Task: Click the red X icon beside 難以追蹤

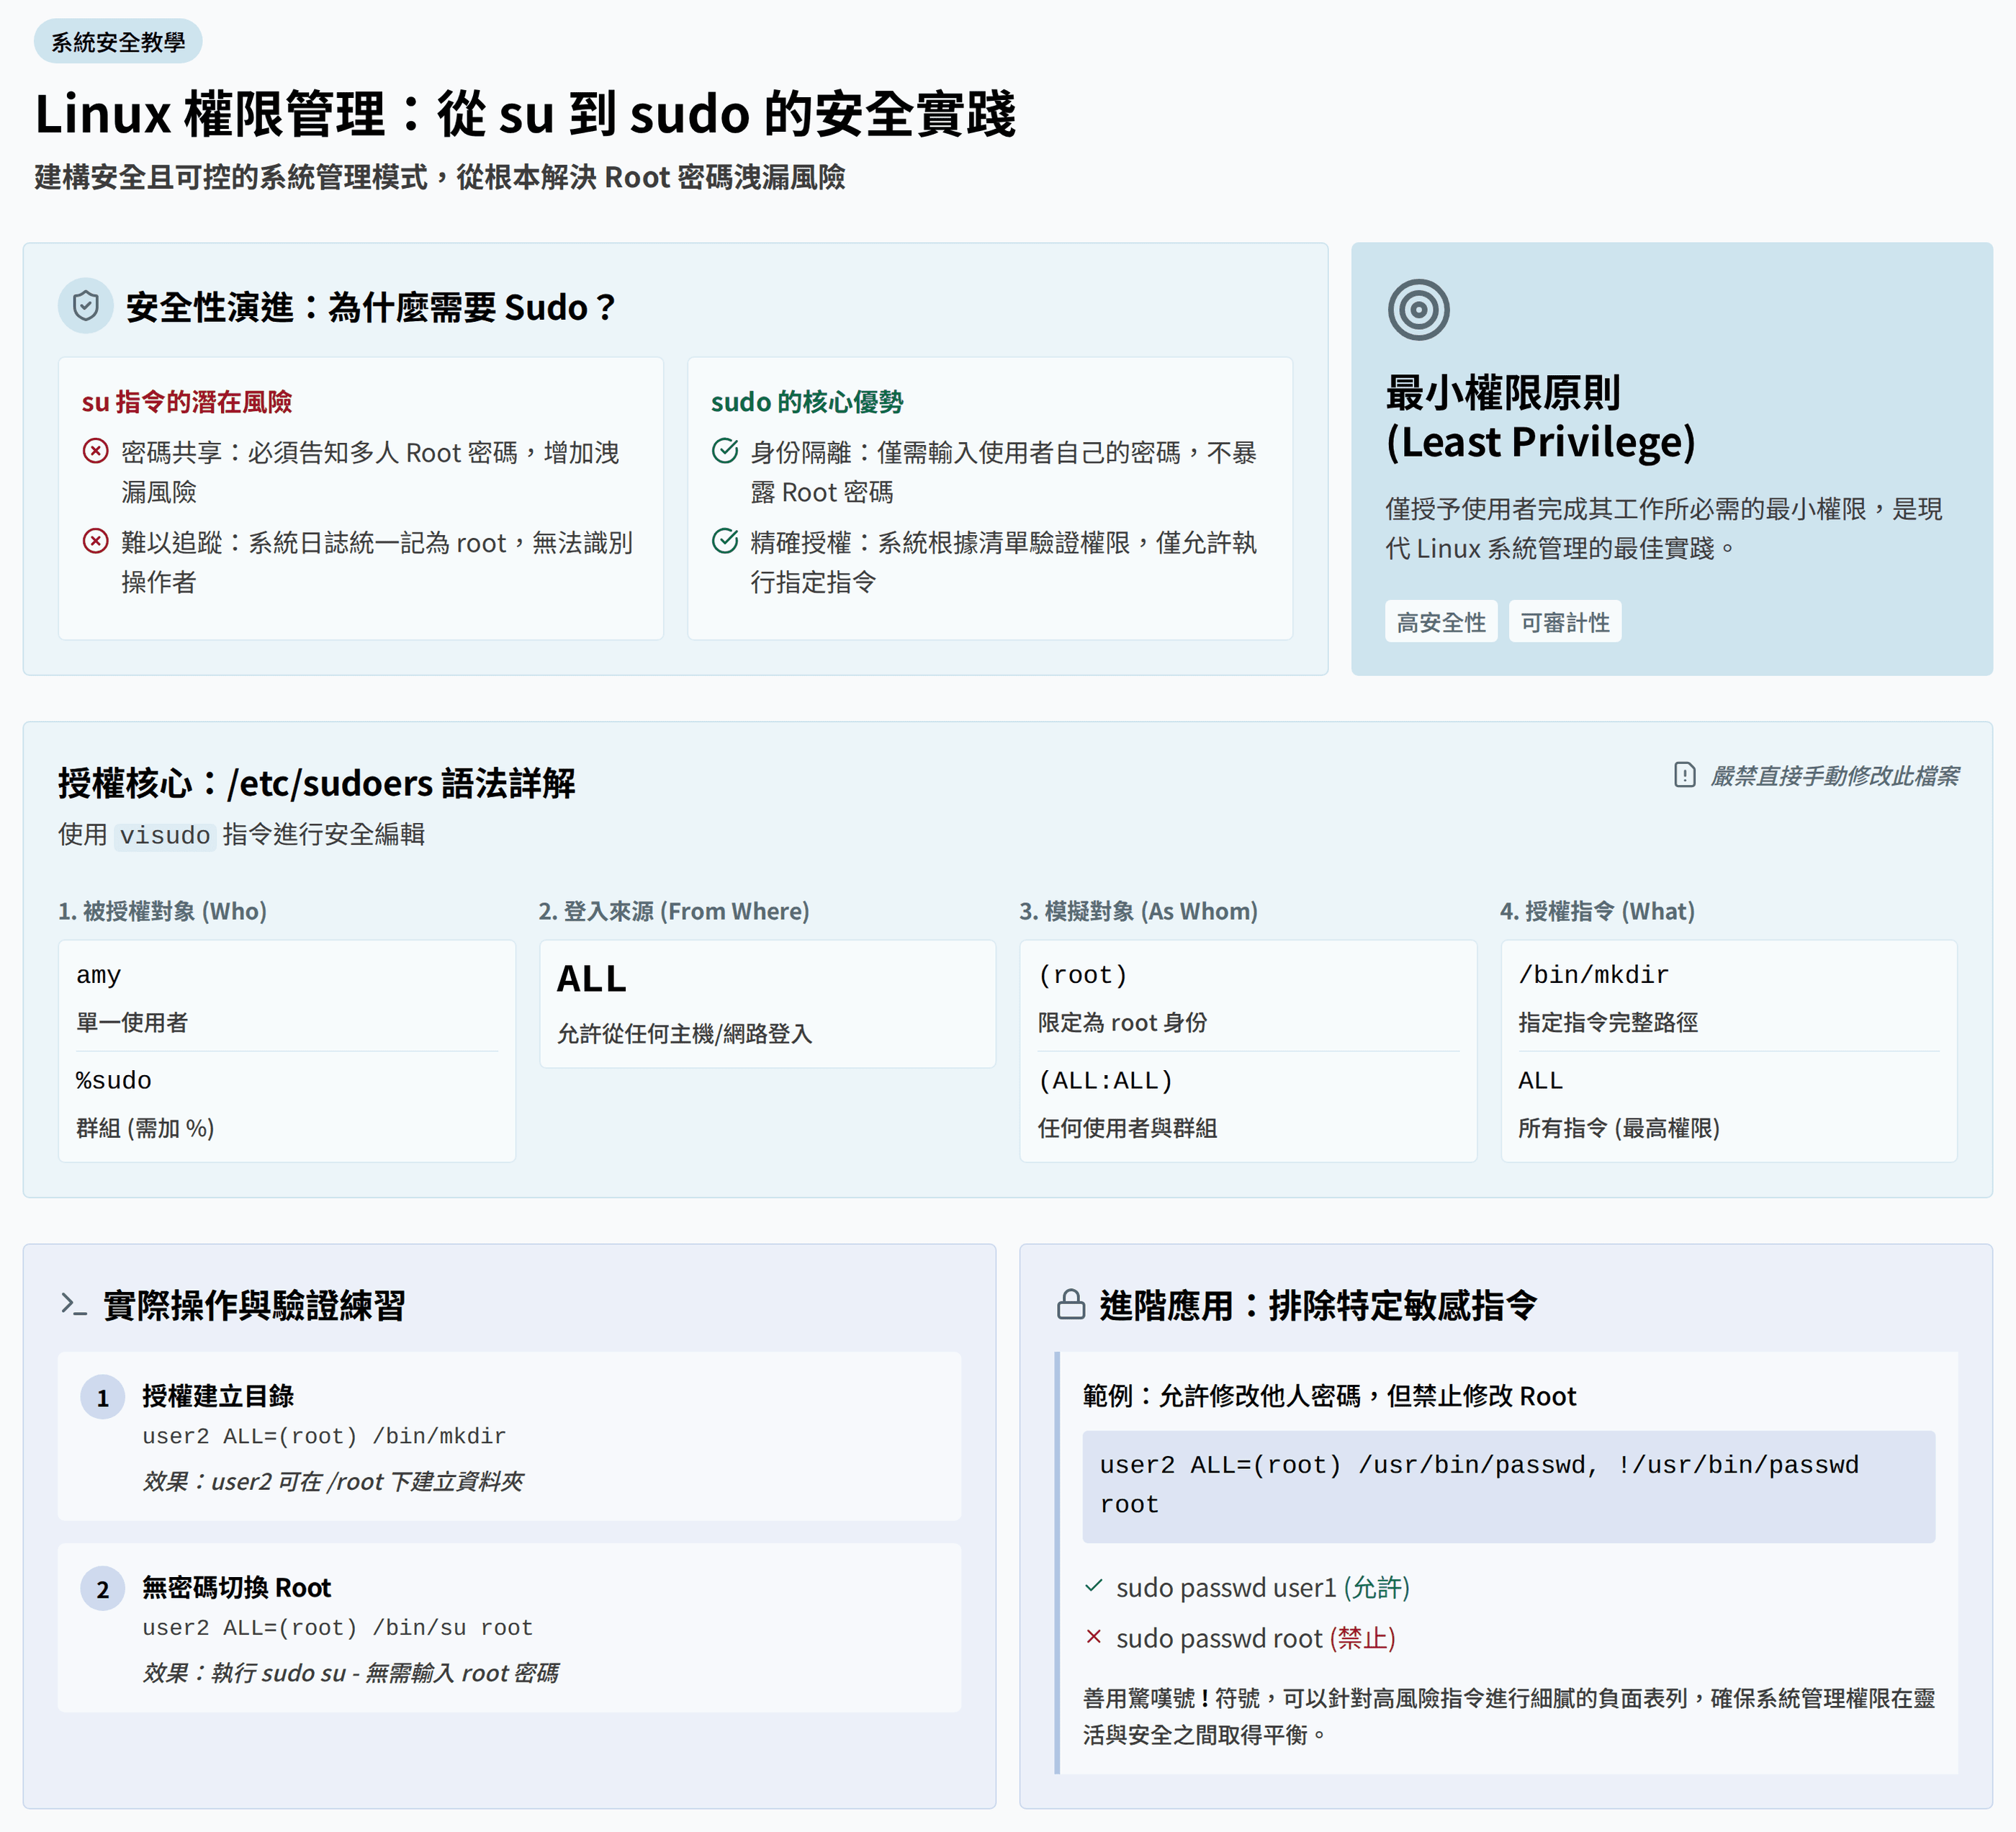Action: pos(95,541)
